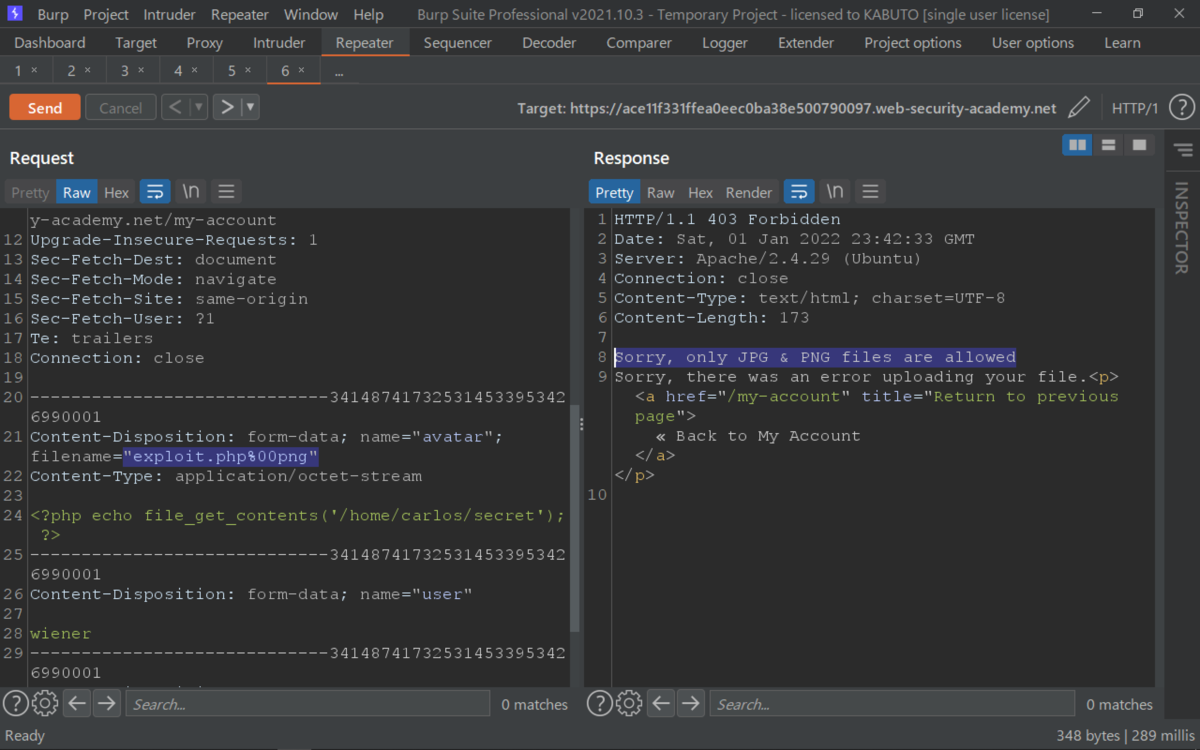Viewport: 1200px width, 750px height.
Task: Open the hamburger options menu in Request panel
Action: coord(226,192)
